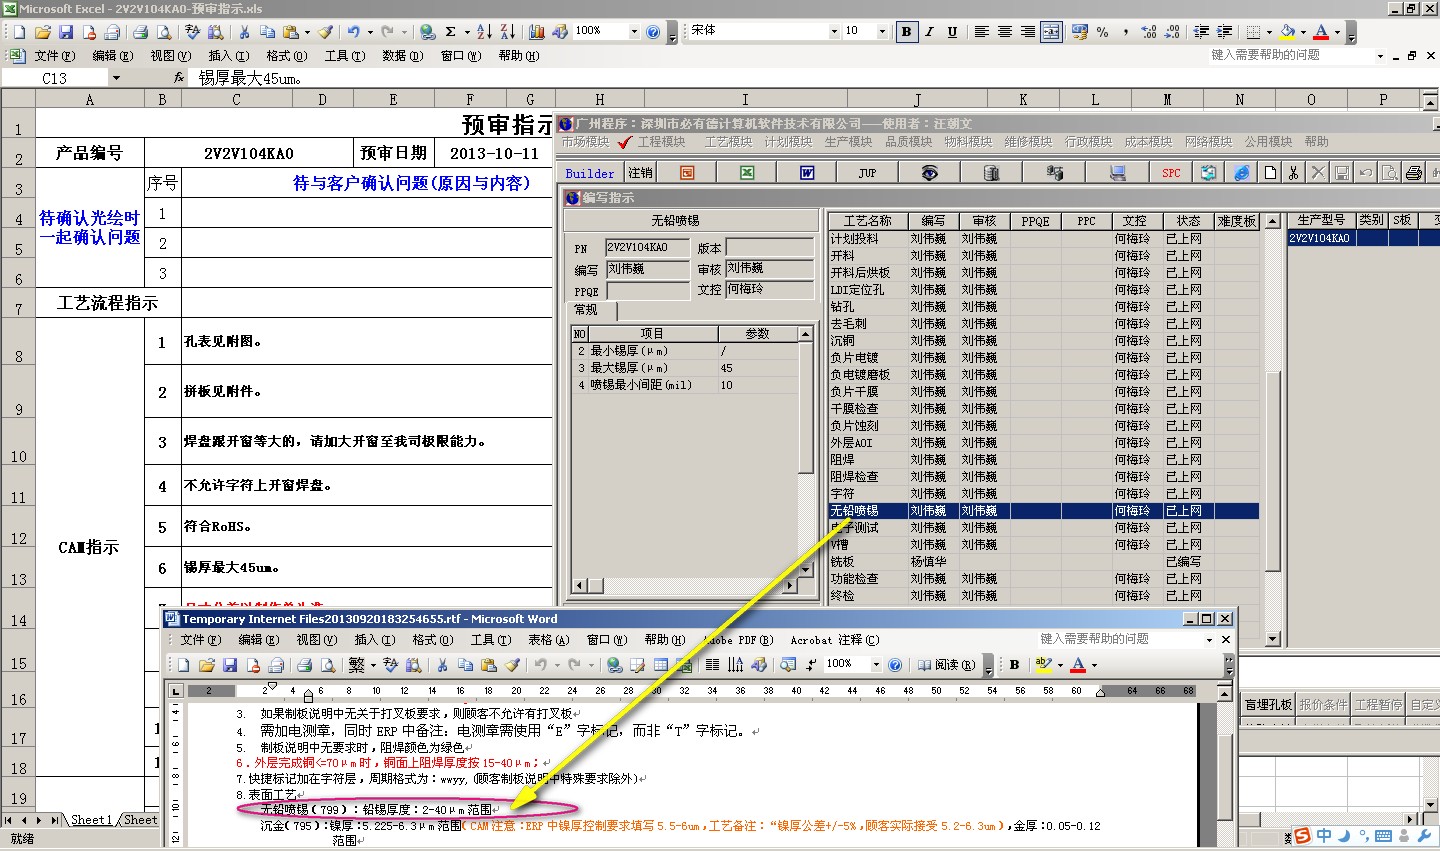Open the Excel 数据(D) menu
Image resolution: width=1440 pixels, height=851 pixels.
coord(402,56)
